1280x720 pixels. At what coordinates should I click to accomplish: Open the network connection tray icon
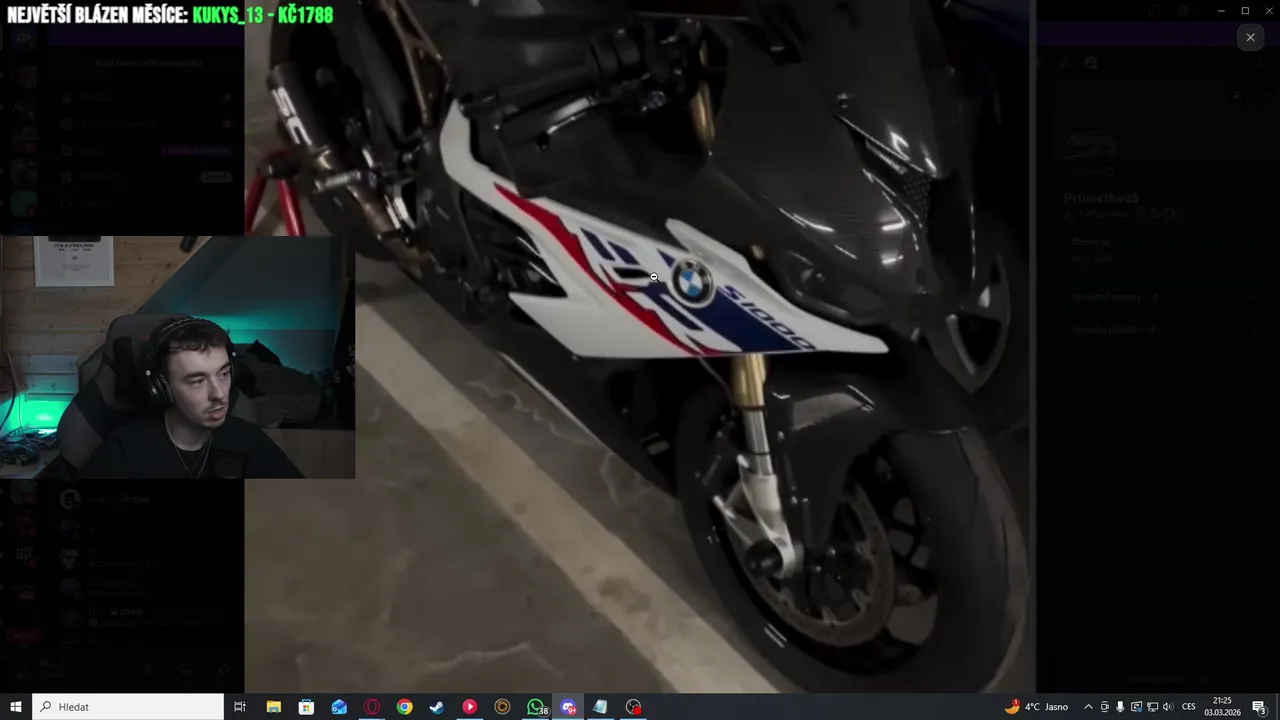[x=1152, y=707]
